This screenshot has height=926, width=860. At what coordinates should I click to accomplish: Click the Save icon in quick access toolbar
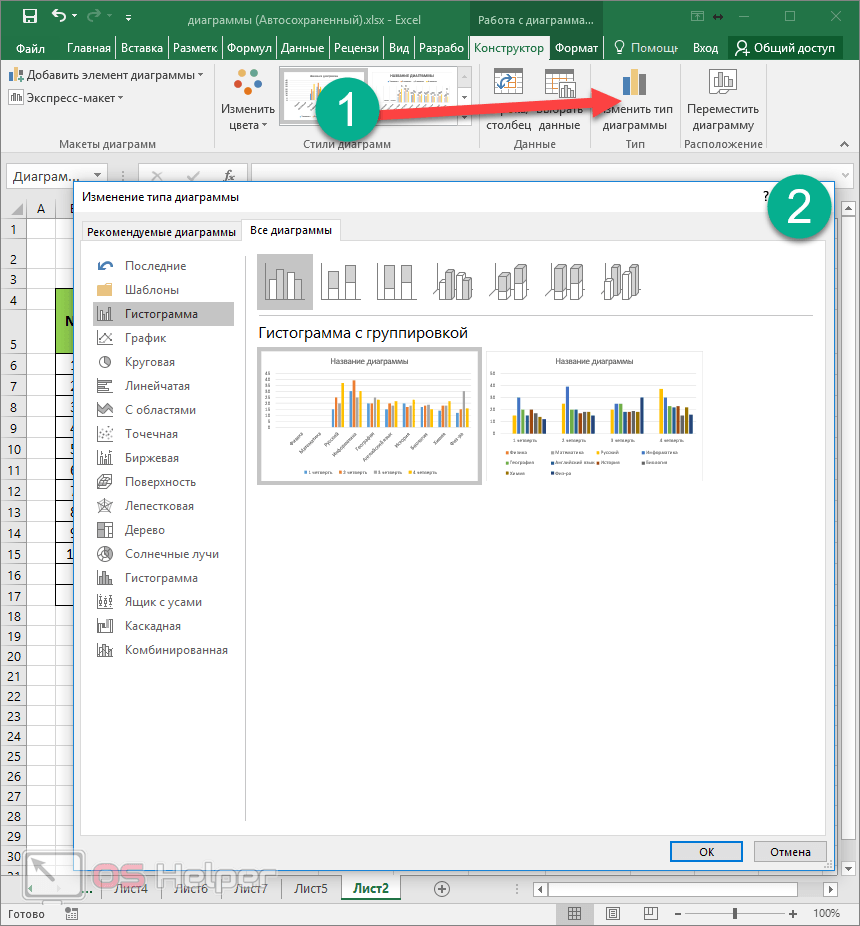click(x=29, y=17)
